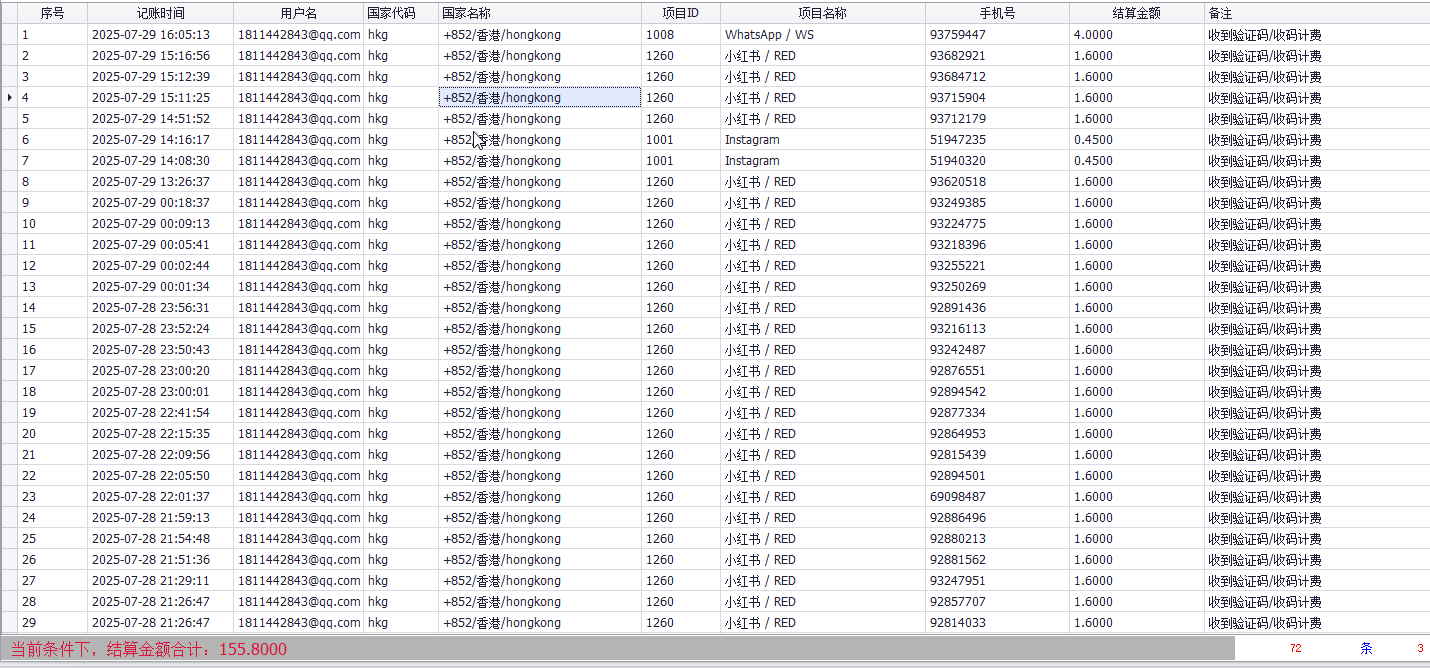1430x668 pixels.
Task: Select the WhatsApp / WS project cell
Action: coord(823,34)
